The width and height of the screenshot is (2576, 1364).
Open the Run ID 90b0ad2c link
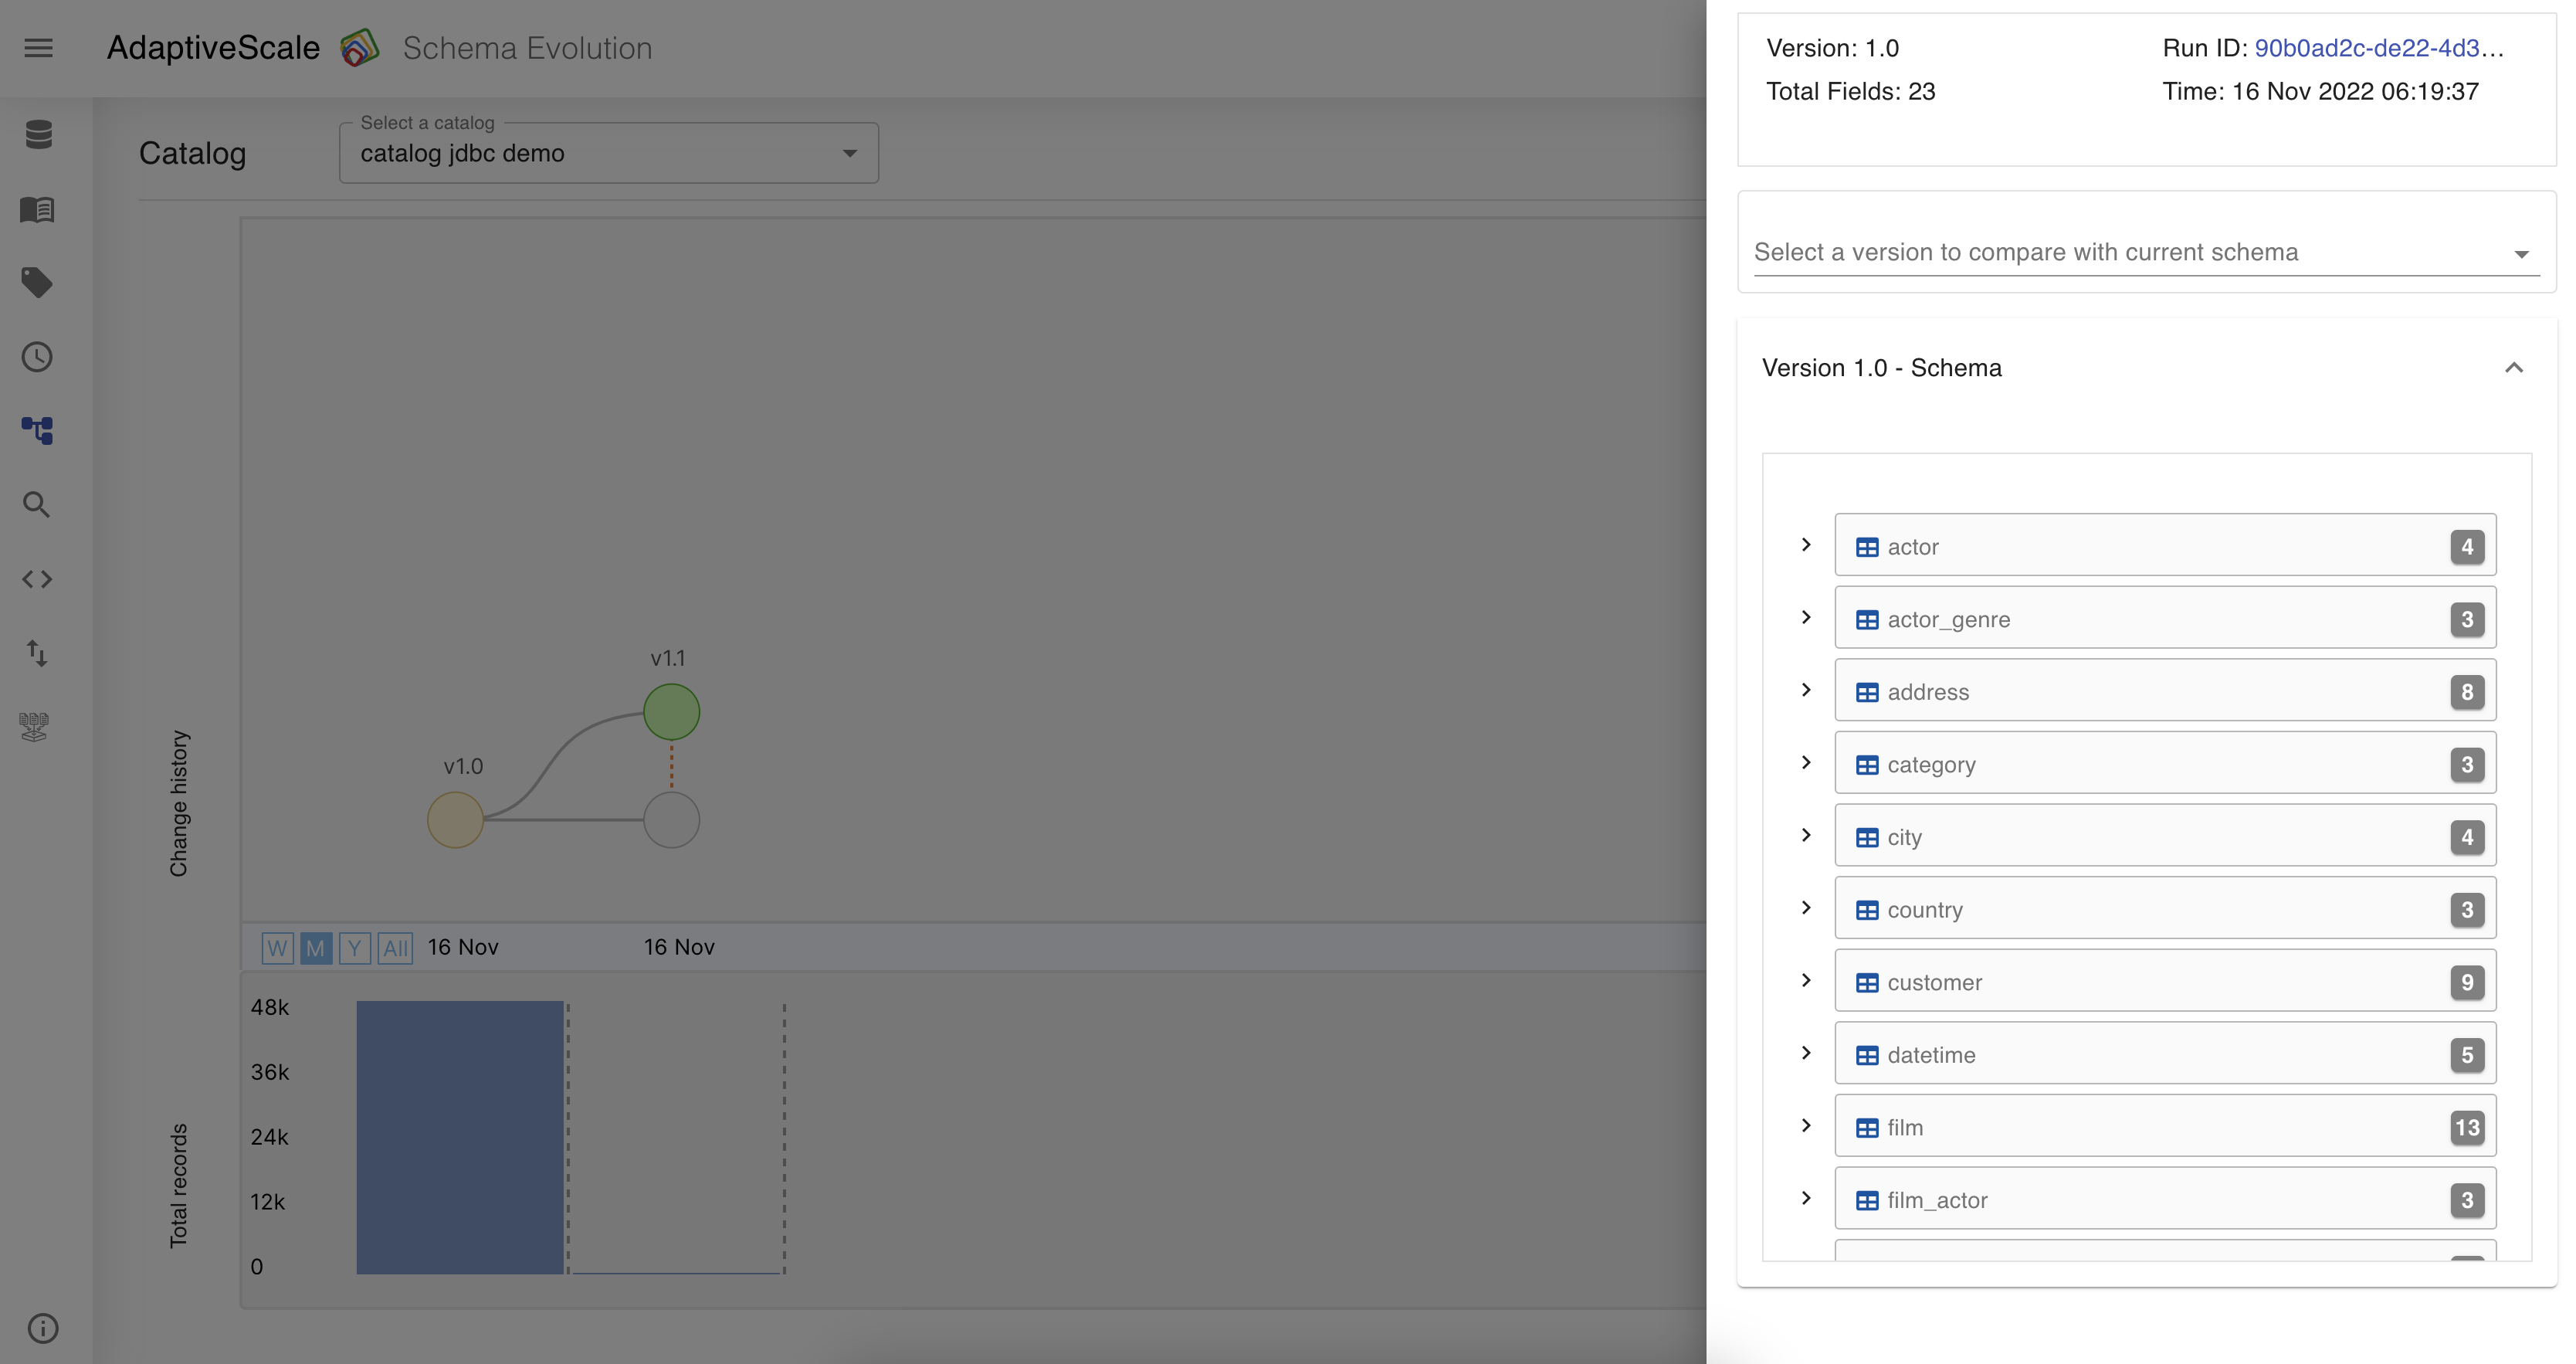(x=2379, y=48)
